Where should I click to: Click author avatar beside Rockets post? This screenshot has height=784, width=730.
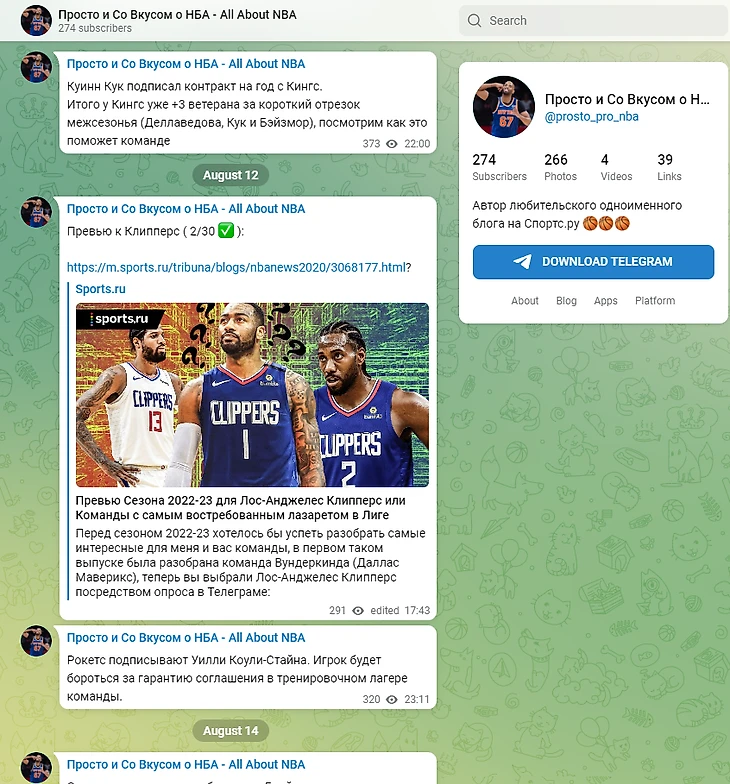36,641
